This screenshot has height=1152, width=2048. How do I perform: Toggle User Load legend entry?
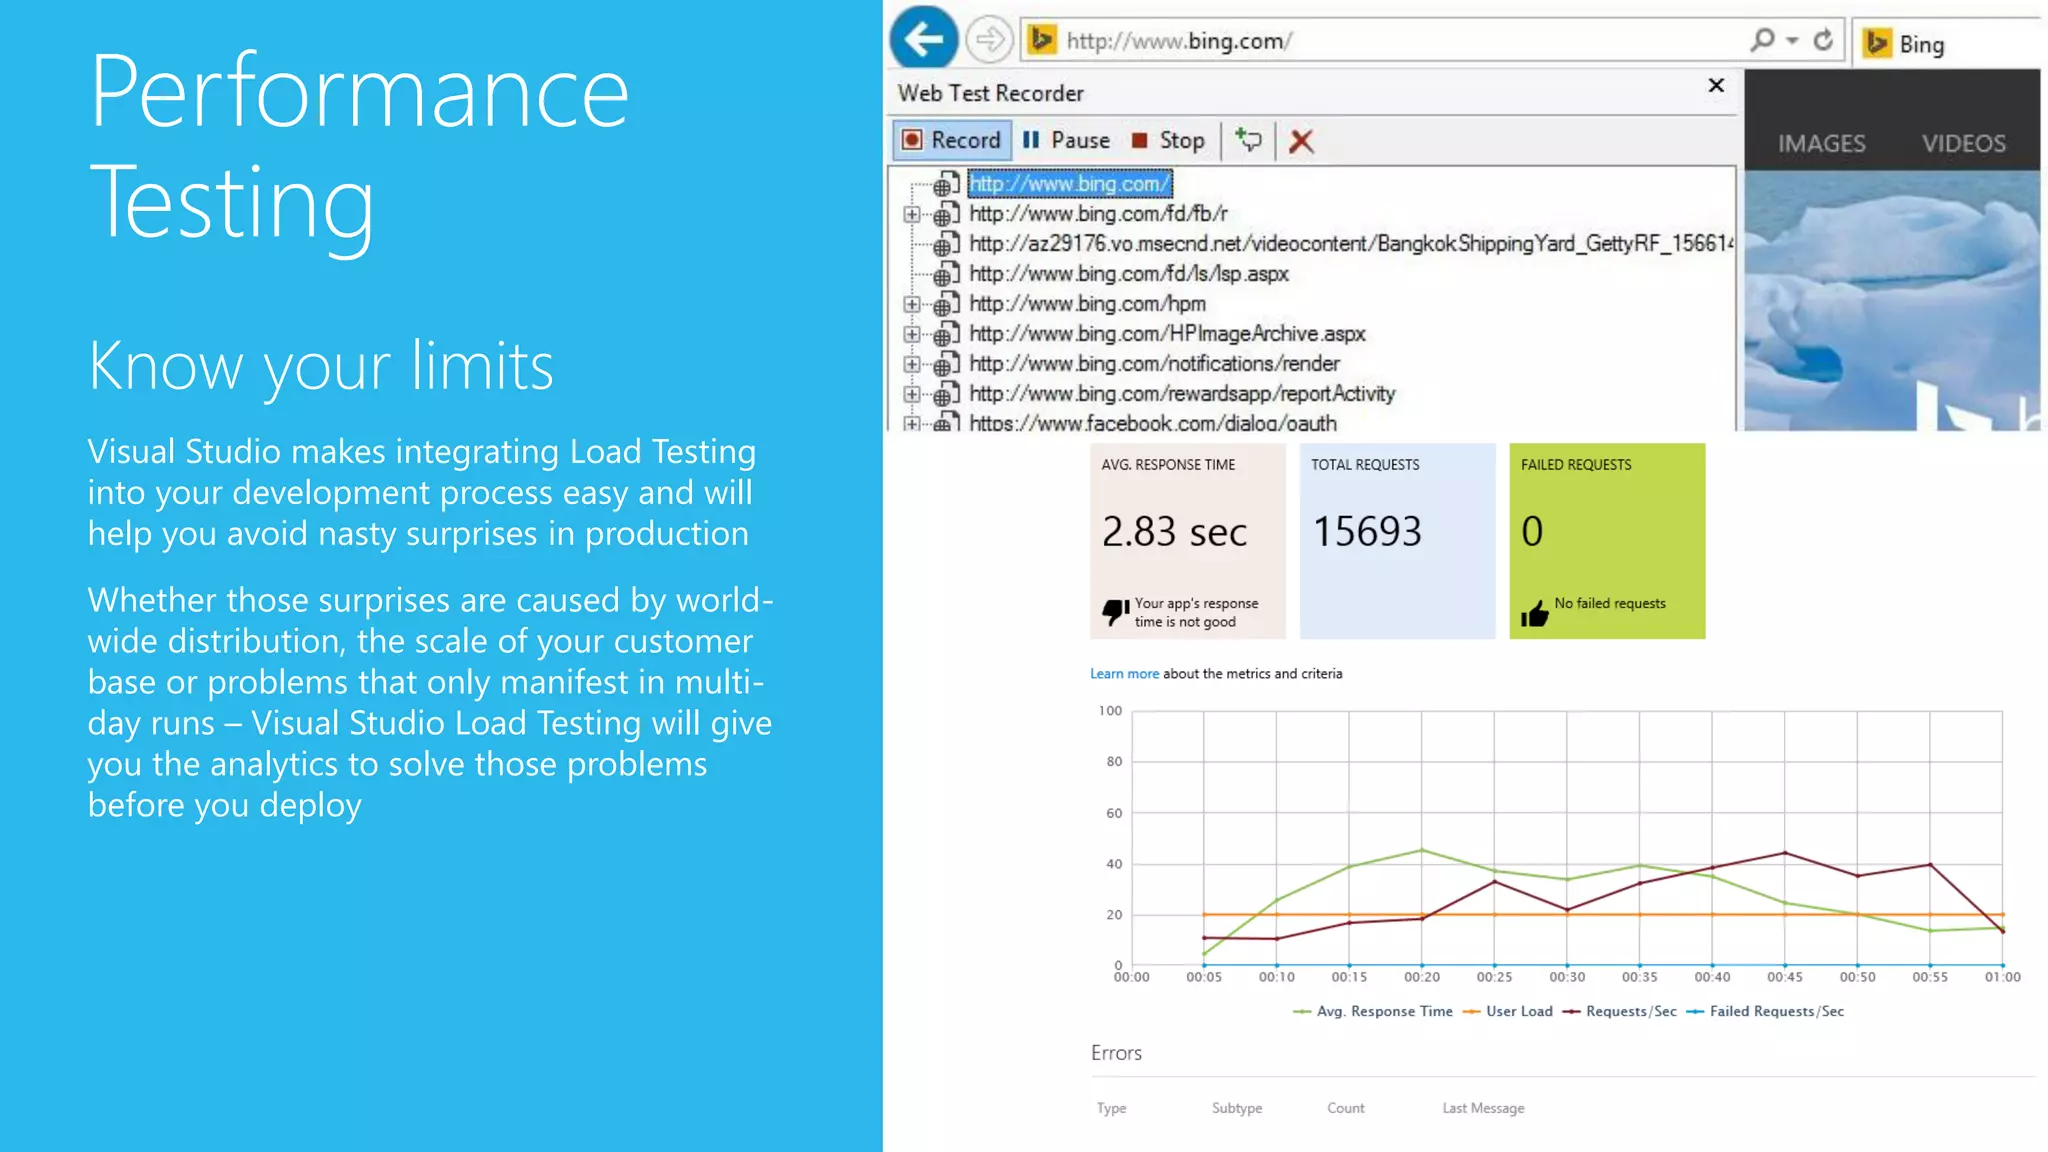[1507, 1011]
